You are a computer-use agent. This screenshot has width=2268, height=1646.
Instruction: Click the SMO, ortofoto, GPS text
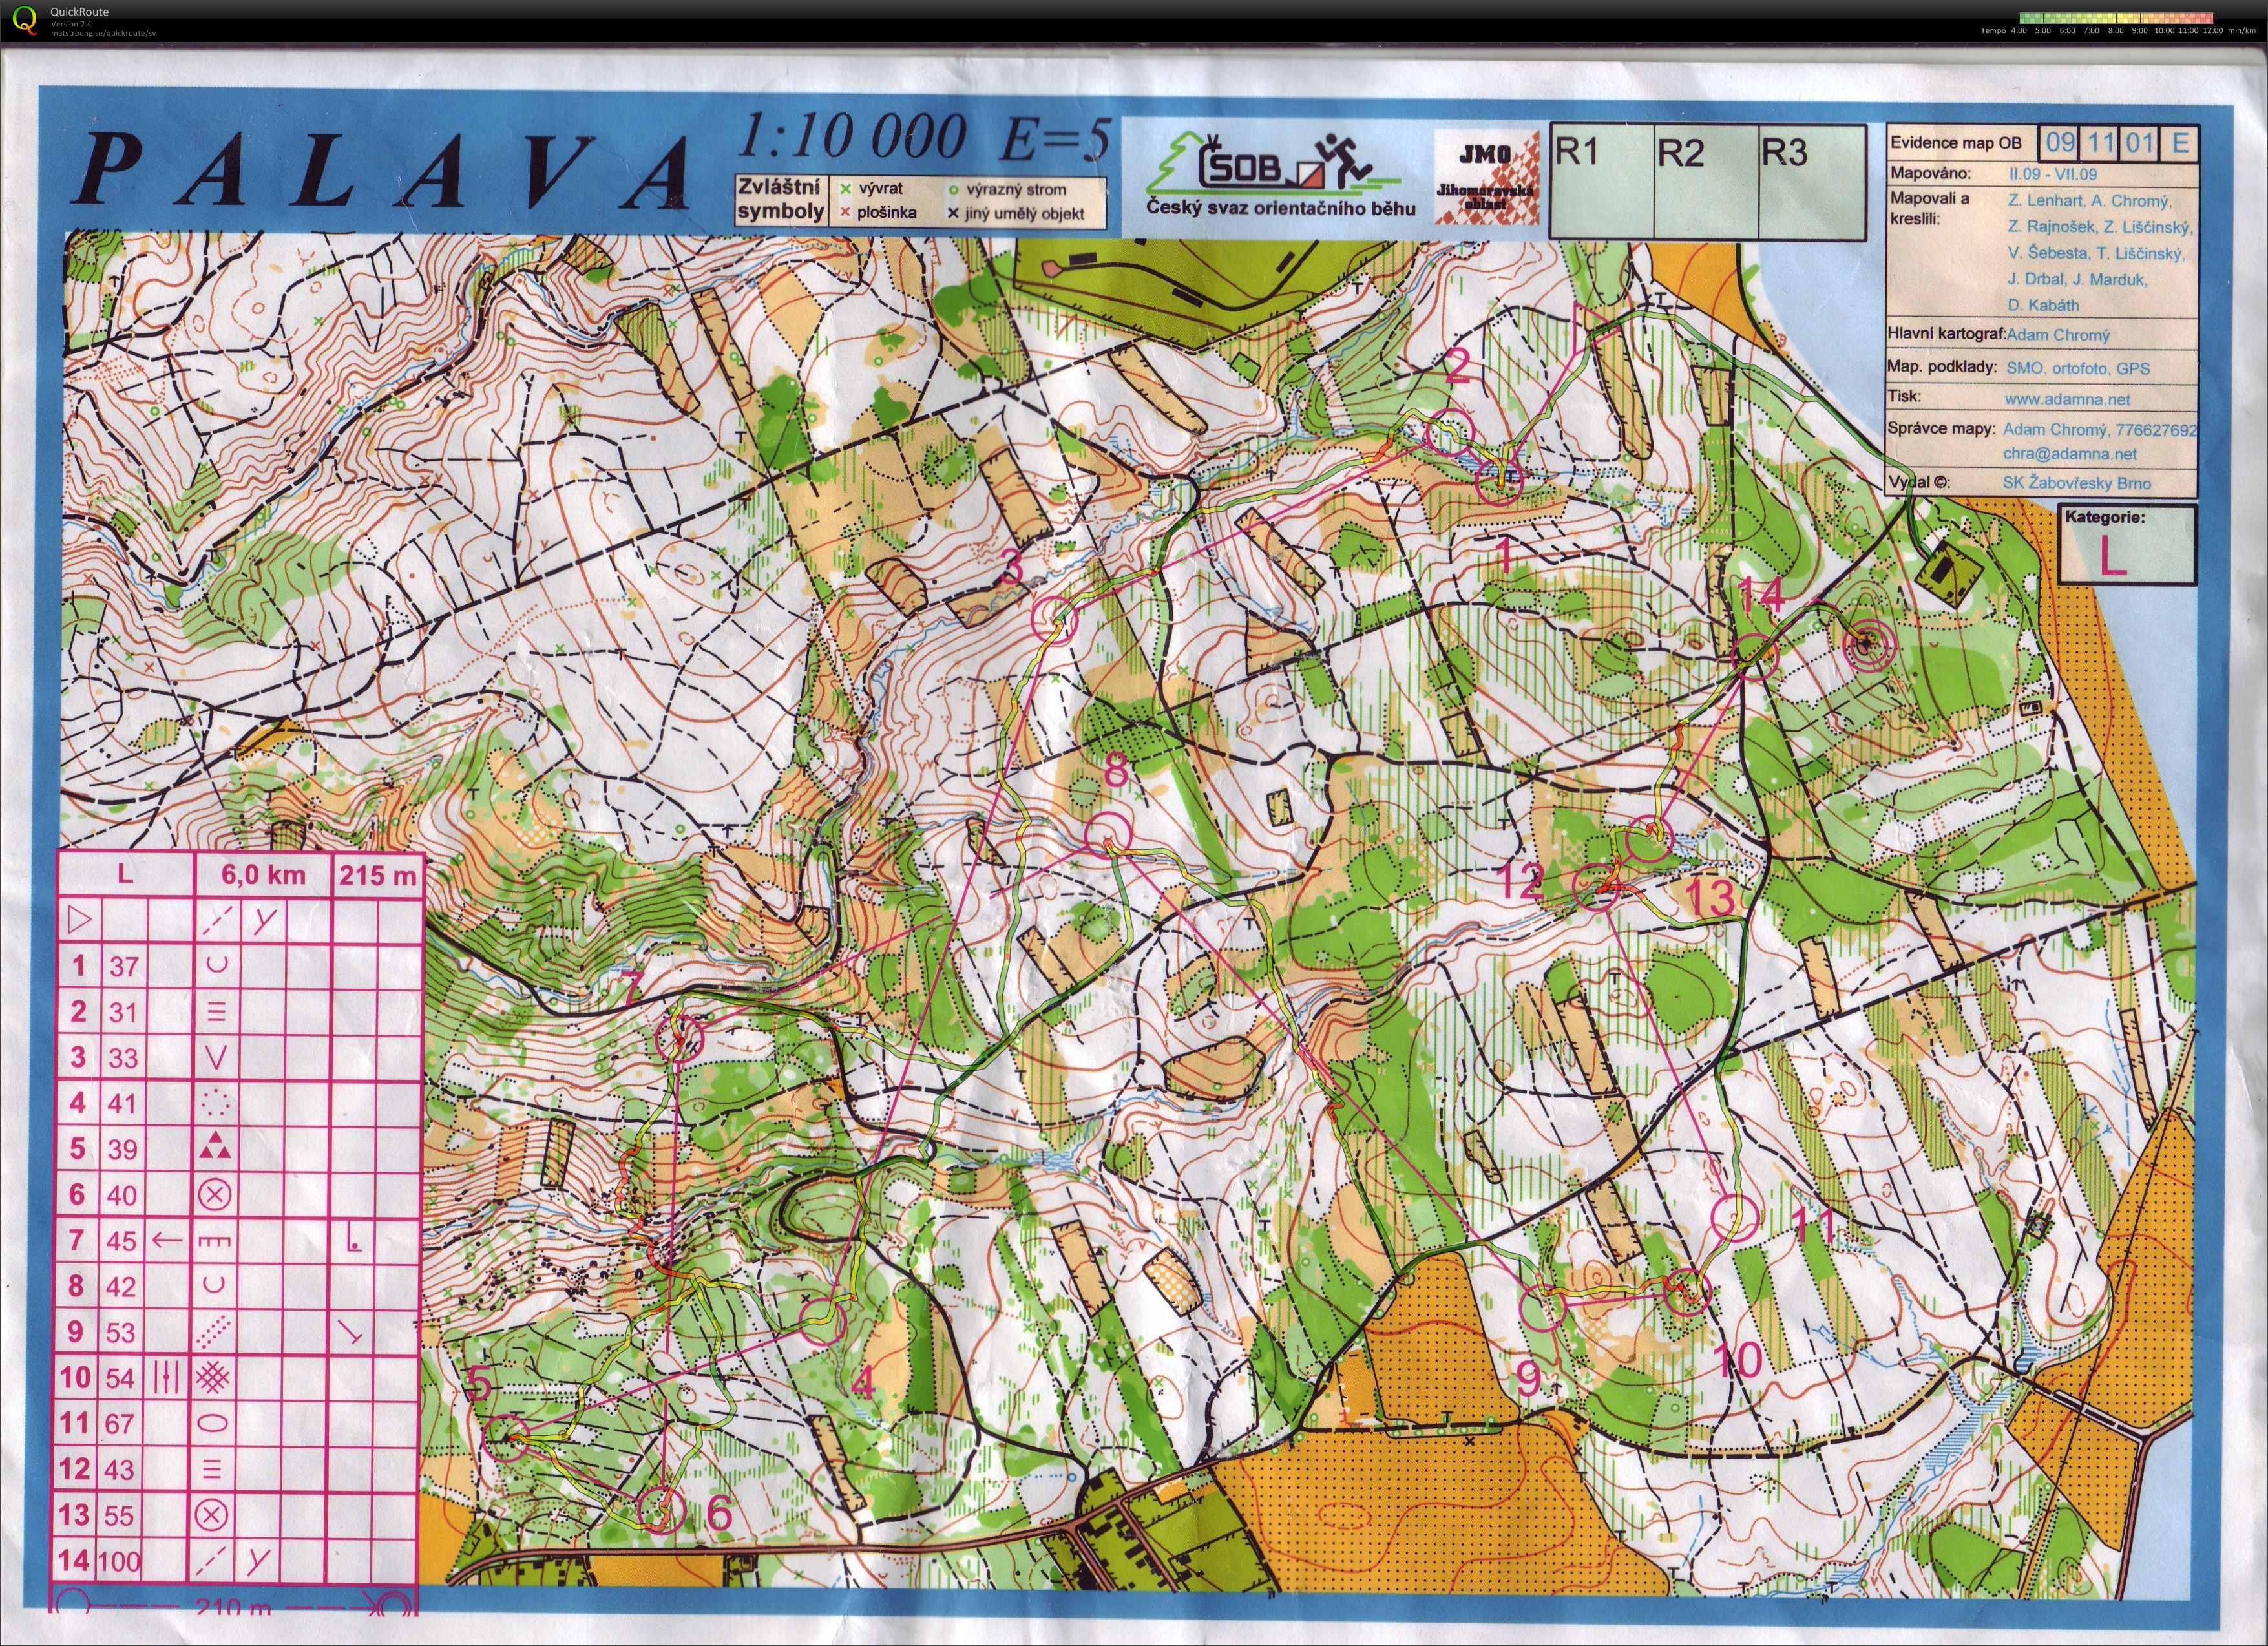click(x=2078, y=368)
